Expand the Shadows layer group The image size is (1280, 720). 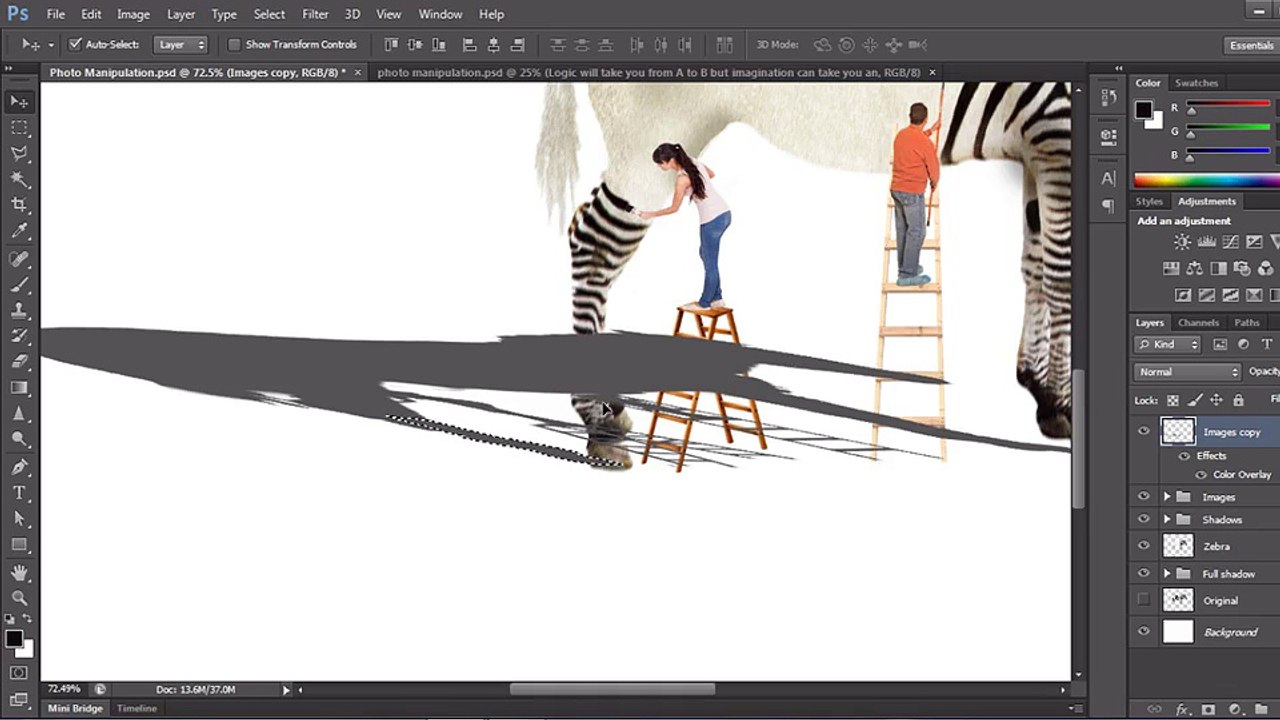pyautogui.click(x=1166, y=520)
